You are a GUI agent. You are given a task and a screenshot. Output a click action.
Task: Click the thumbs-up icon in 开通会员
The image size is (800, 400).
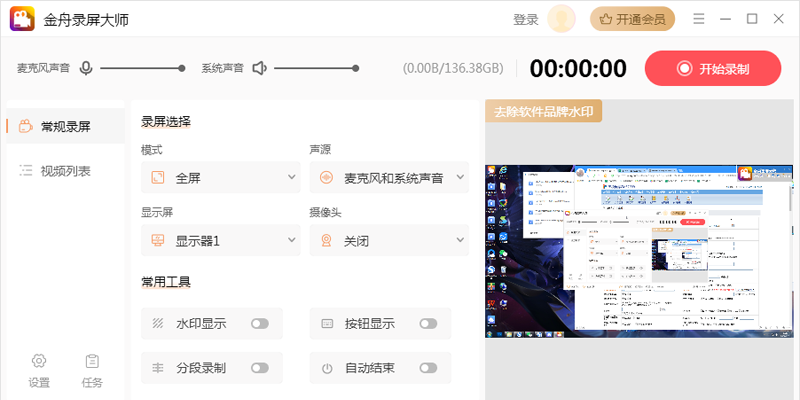tap(606, 19)
